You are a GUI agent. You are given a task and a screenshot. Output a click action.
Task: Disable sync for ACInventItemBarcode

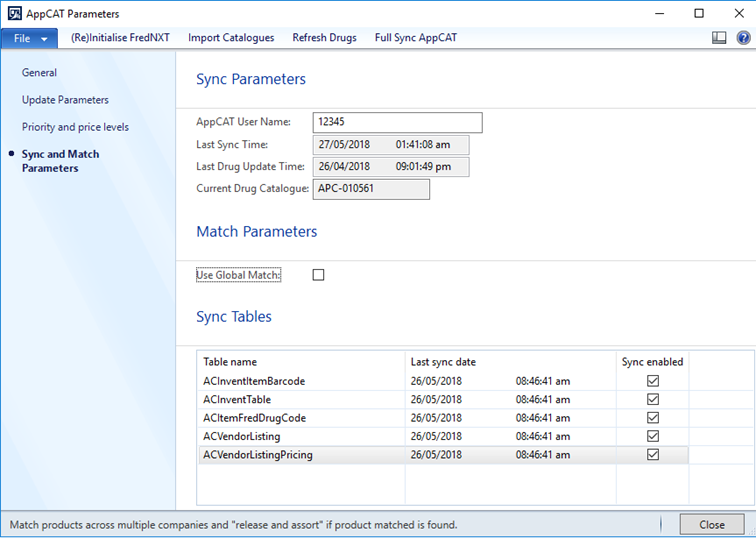point(653,381)
